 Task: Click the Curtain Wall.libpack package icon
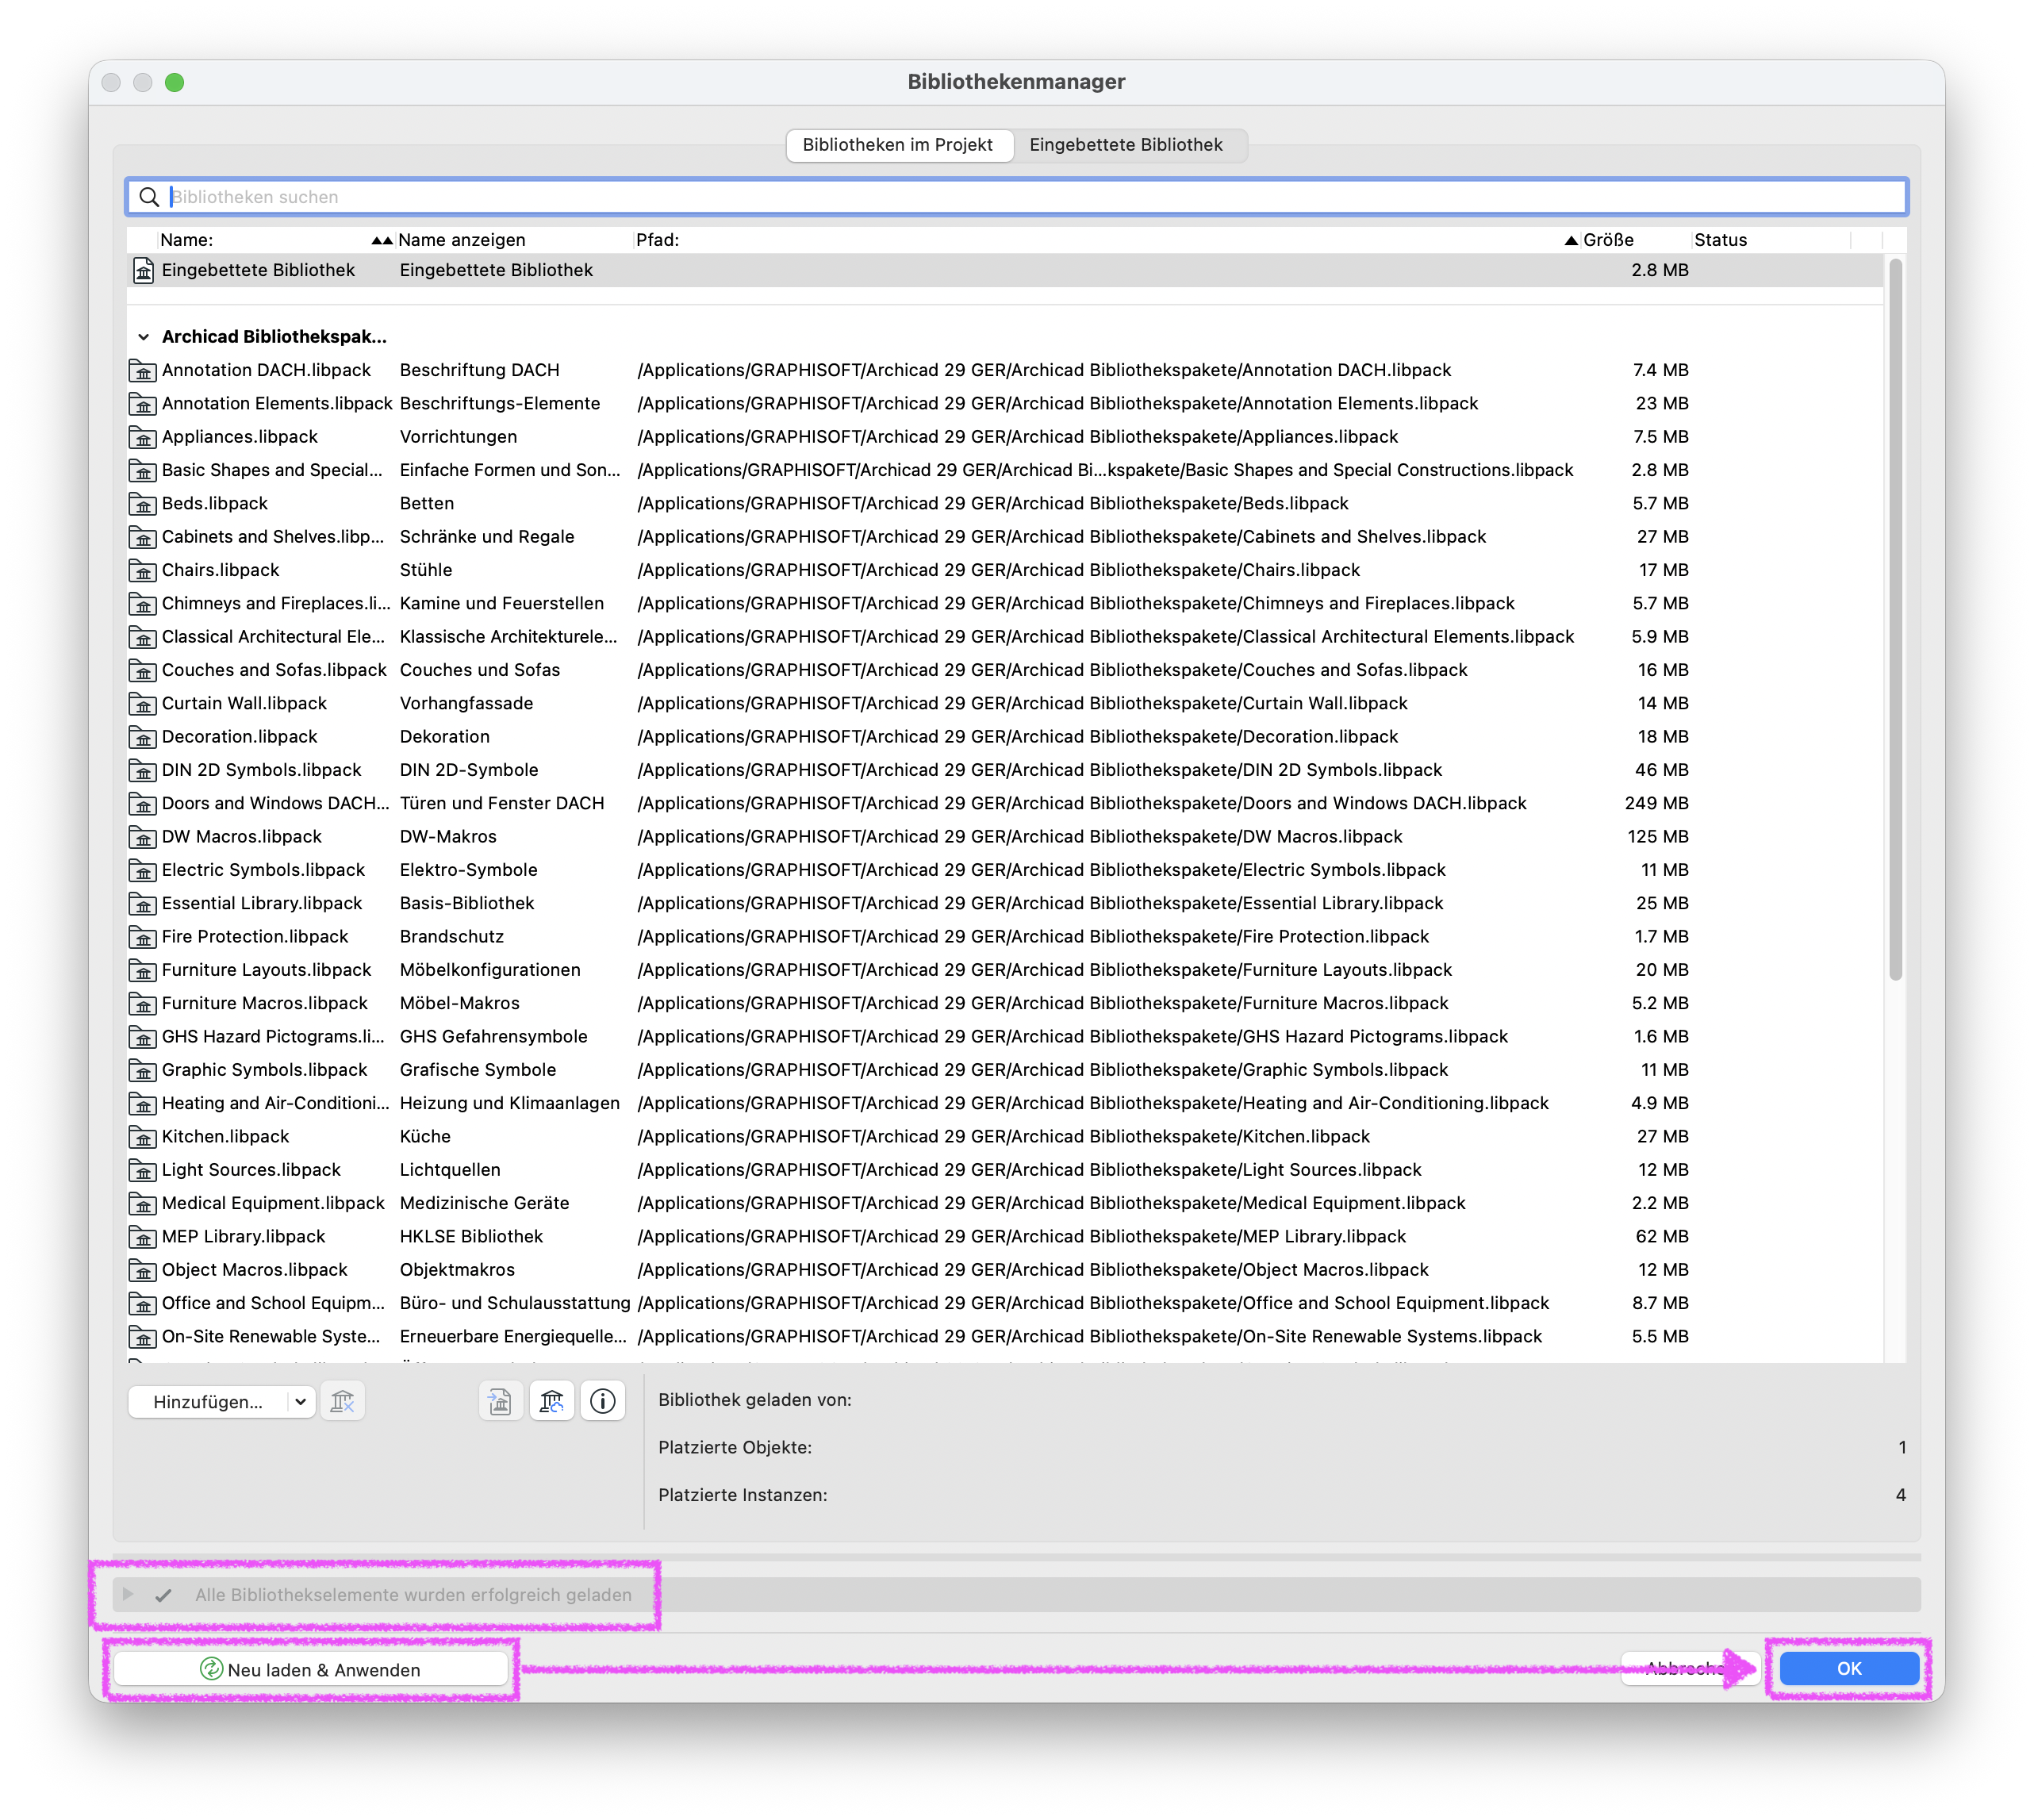(143, 703)
